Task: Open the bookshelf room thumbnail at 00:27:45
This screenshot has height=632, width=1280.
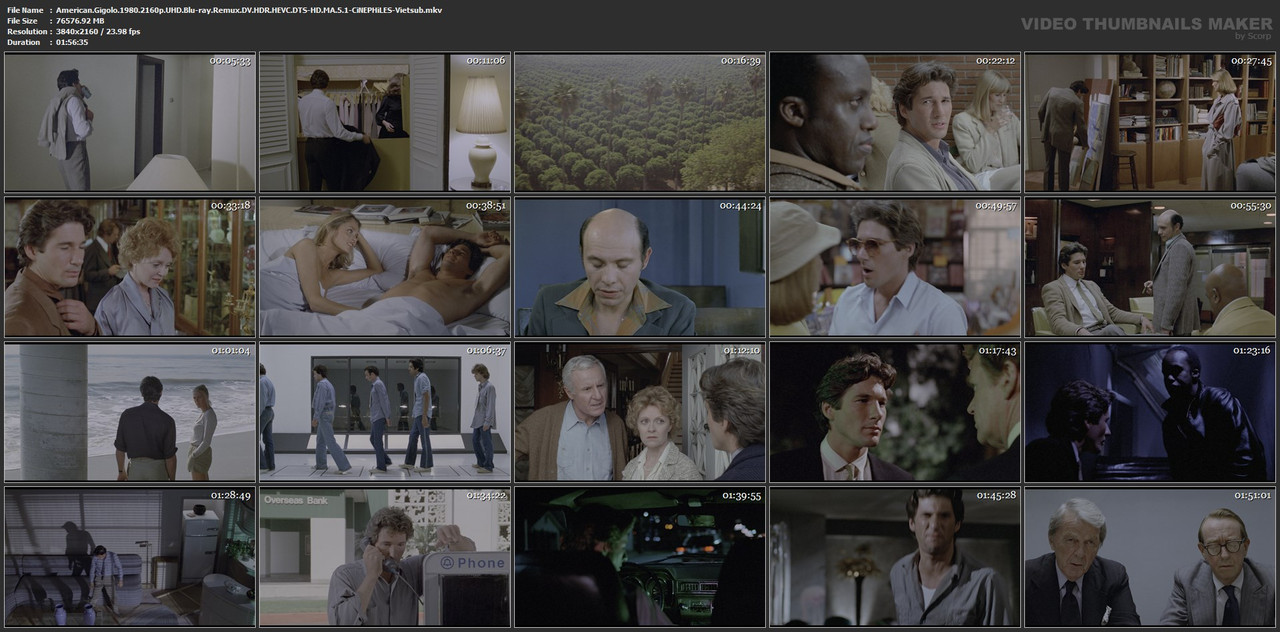Action: pyautogui.click(x=1150, y=122)
